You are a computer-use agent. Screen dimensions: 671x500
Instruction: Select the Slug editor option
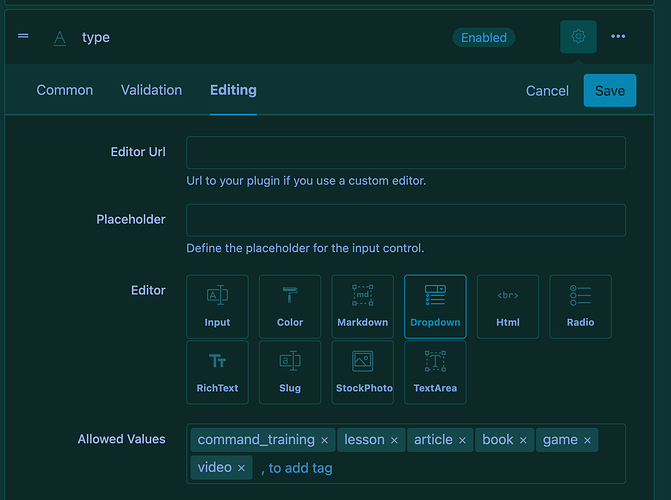290,372
